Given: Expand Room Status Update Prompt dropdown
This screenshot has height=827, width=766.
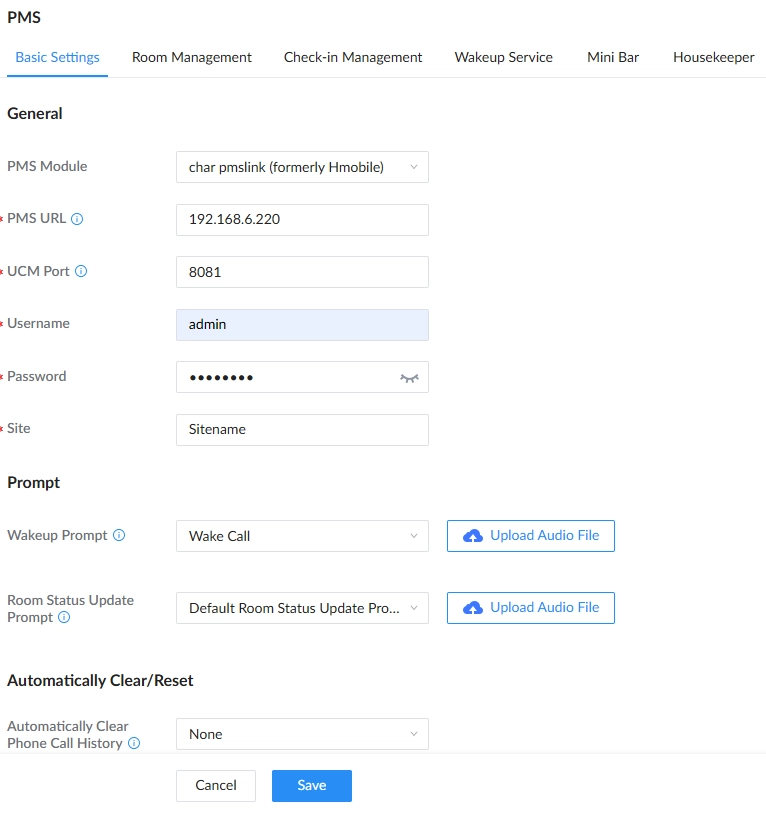Looking at the screenshot, I should tap(302, 608).
